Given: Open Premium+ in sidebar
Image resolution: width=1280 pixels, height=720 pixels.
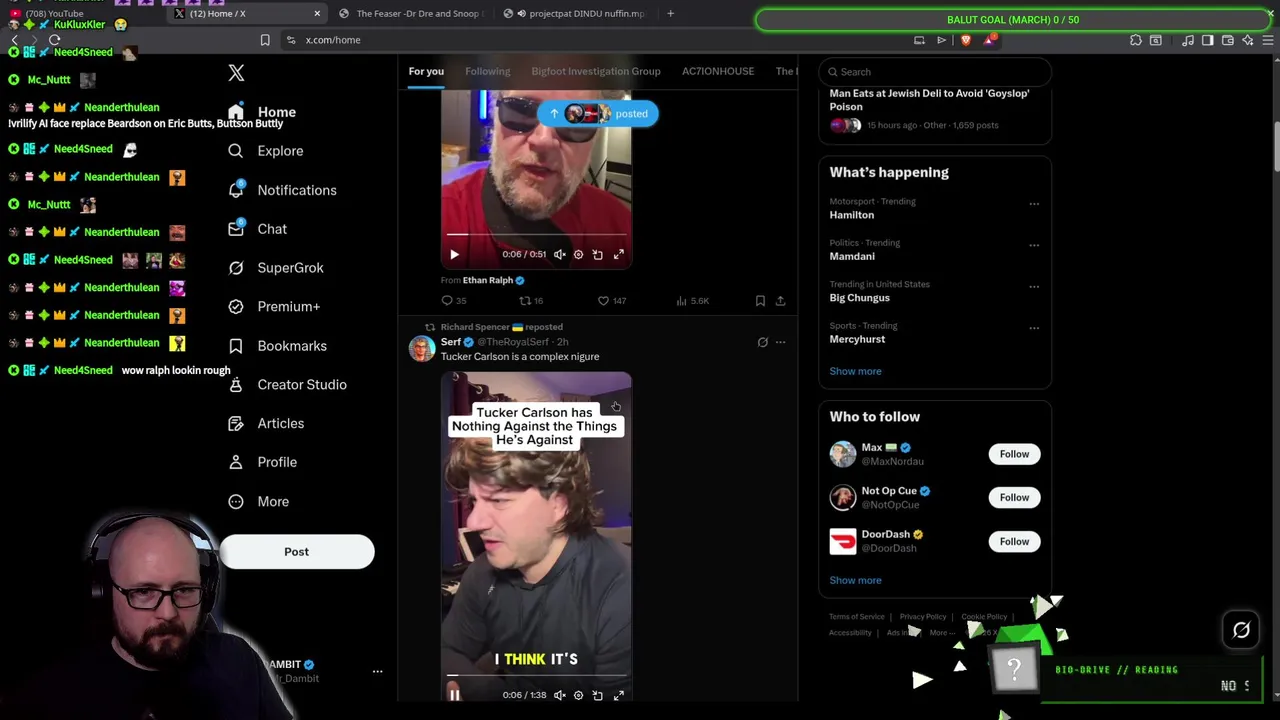Looking at the screenshot, I should pyautogui.click(x=273, y=307).
